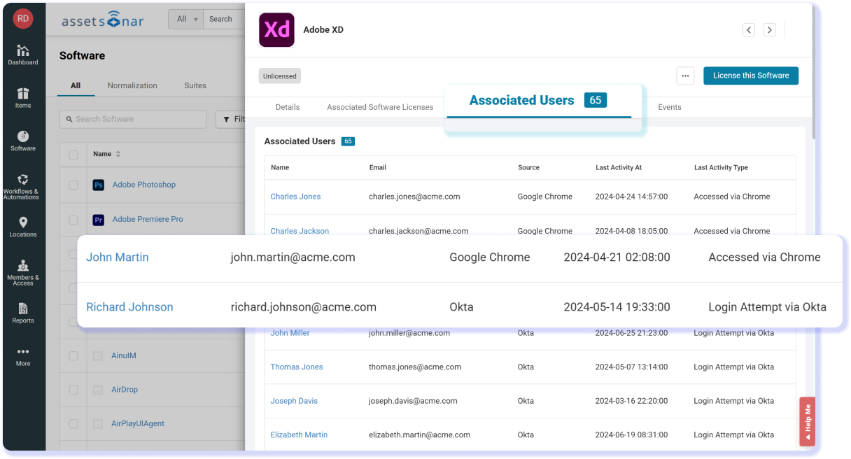
Task: Go to previous software with left chevron
Action: coord(748,30)
